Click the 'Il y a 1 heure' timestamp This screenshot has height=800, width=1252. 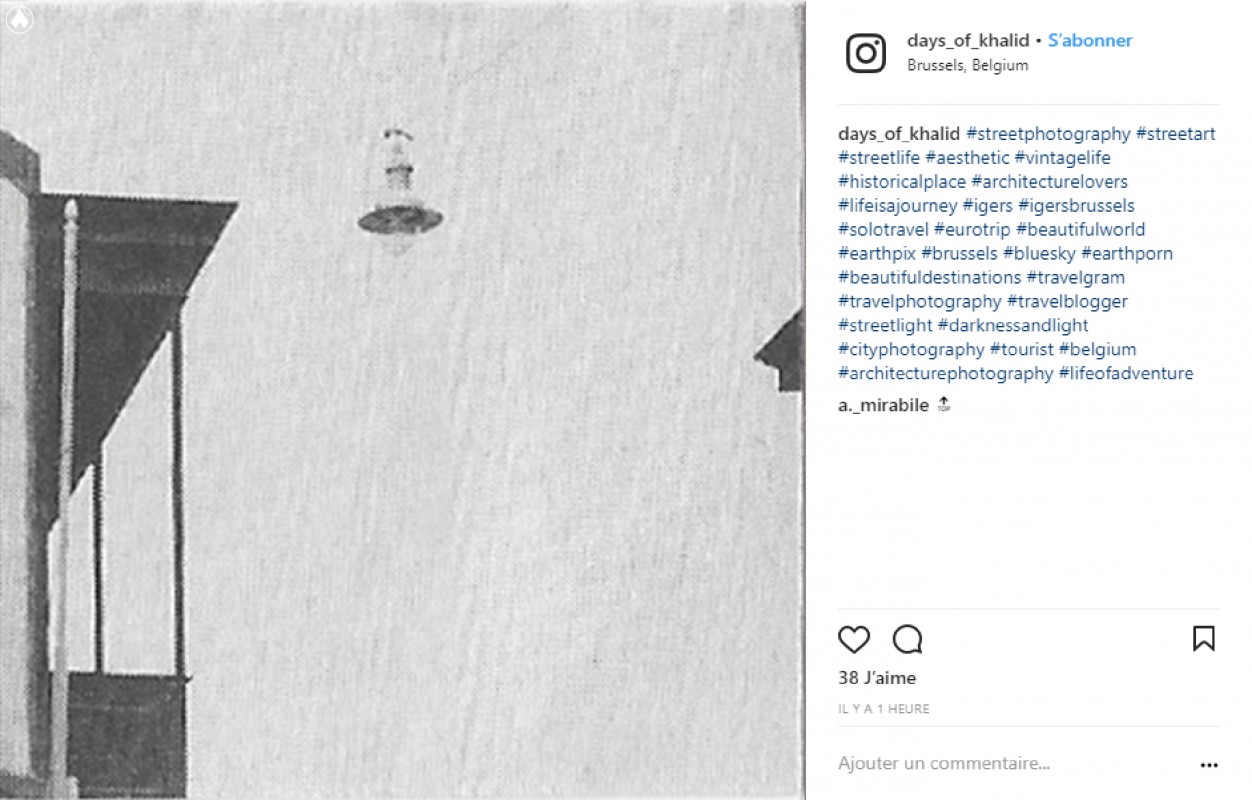(x=884, y=709)
